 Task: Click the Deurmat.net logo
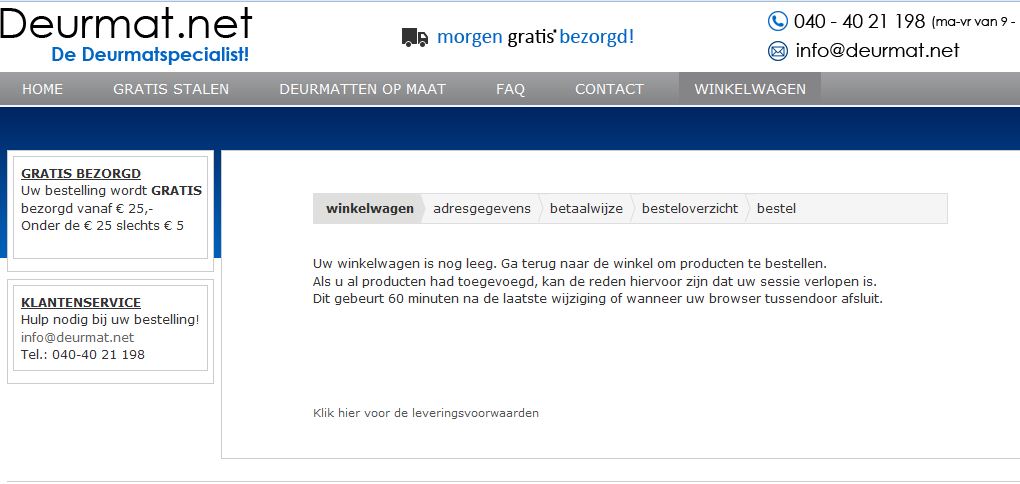coord(126,23)
